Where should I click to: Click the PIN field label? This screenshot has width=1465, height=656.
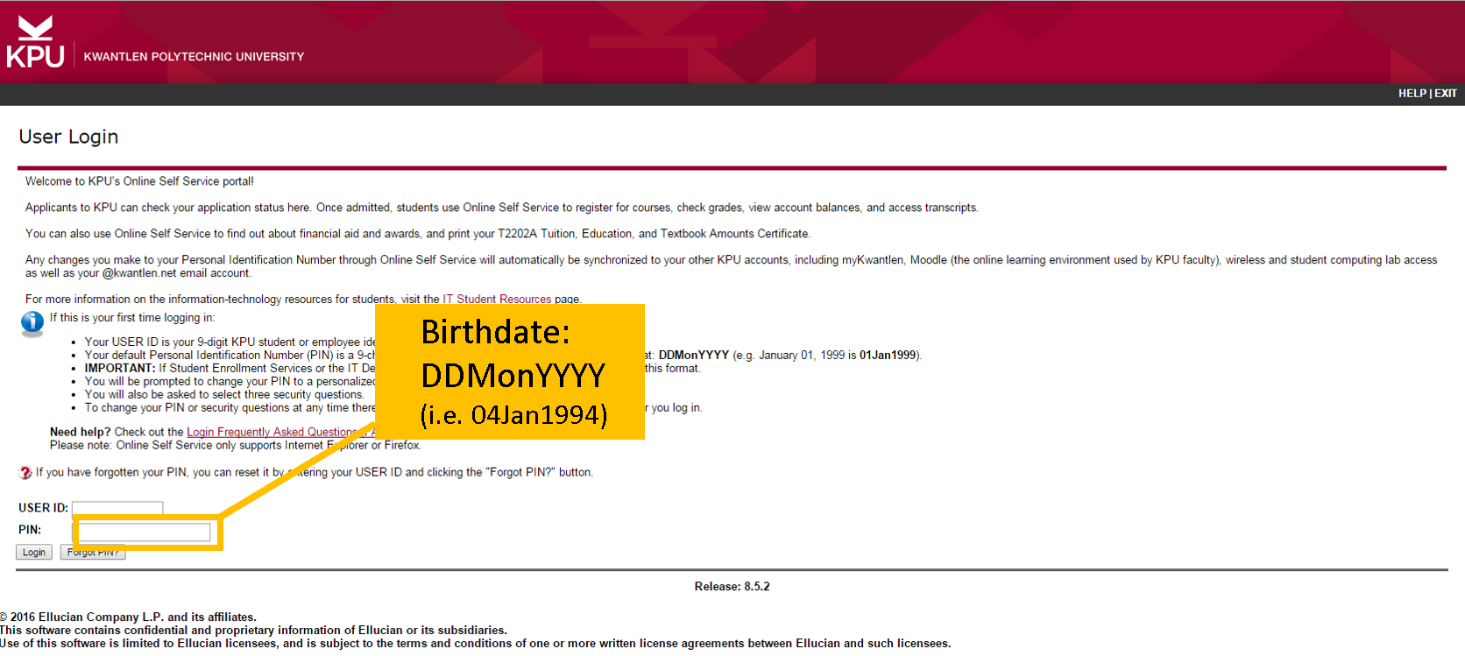(x=30, y=530)
